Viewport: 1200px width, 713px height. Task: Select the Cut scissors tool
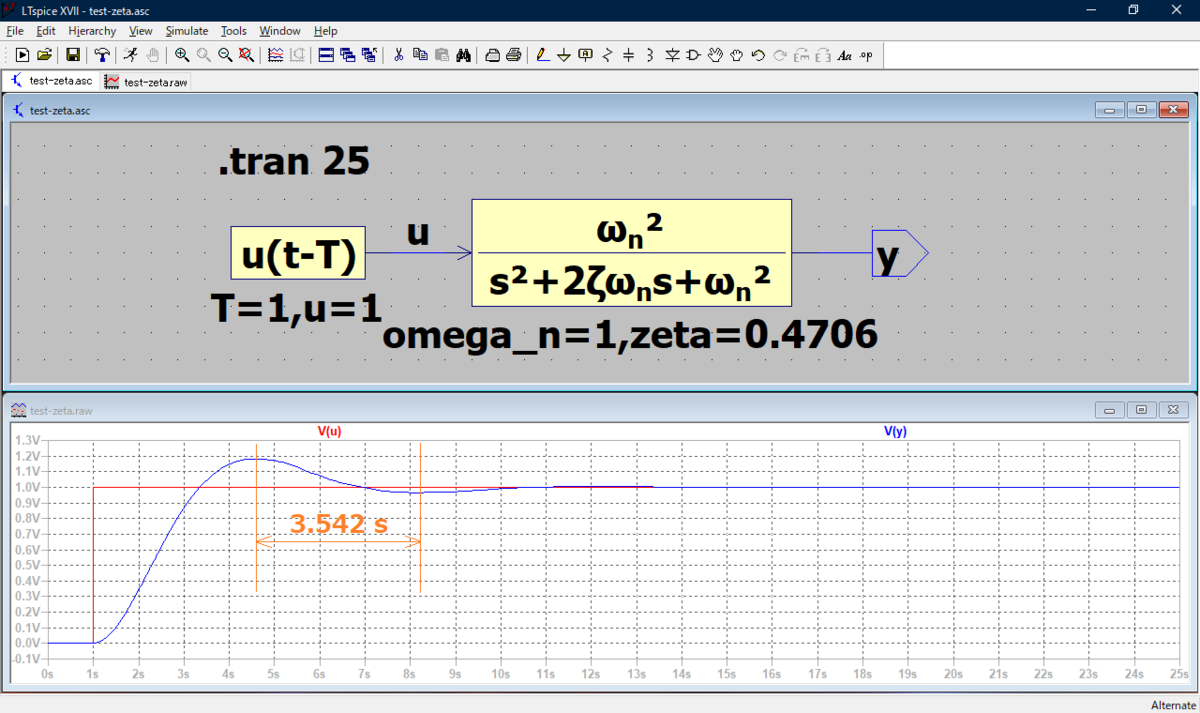click(398, 55)
